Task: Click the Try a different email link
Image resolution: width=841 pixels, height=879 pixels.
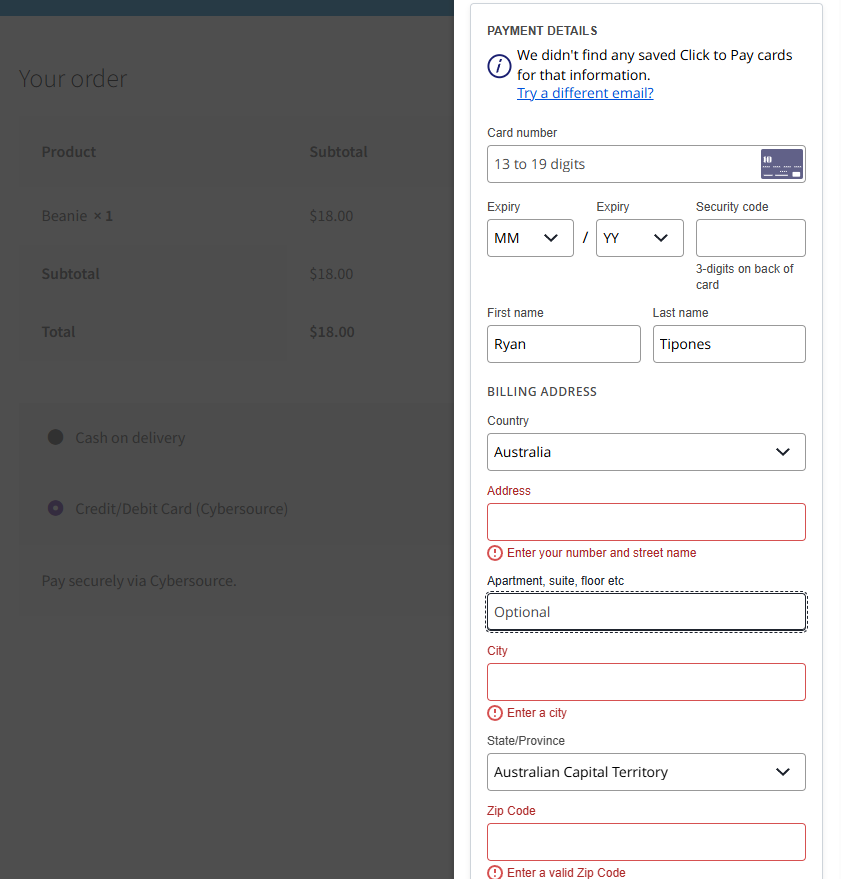Action: (585, 93)
